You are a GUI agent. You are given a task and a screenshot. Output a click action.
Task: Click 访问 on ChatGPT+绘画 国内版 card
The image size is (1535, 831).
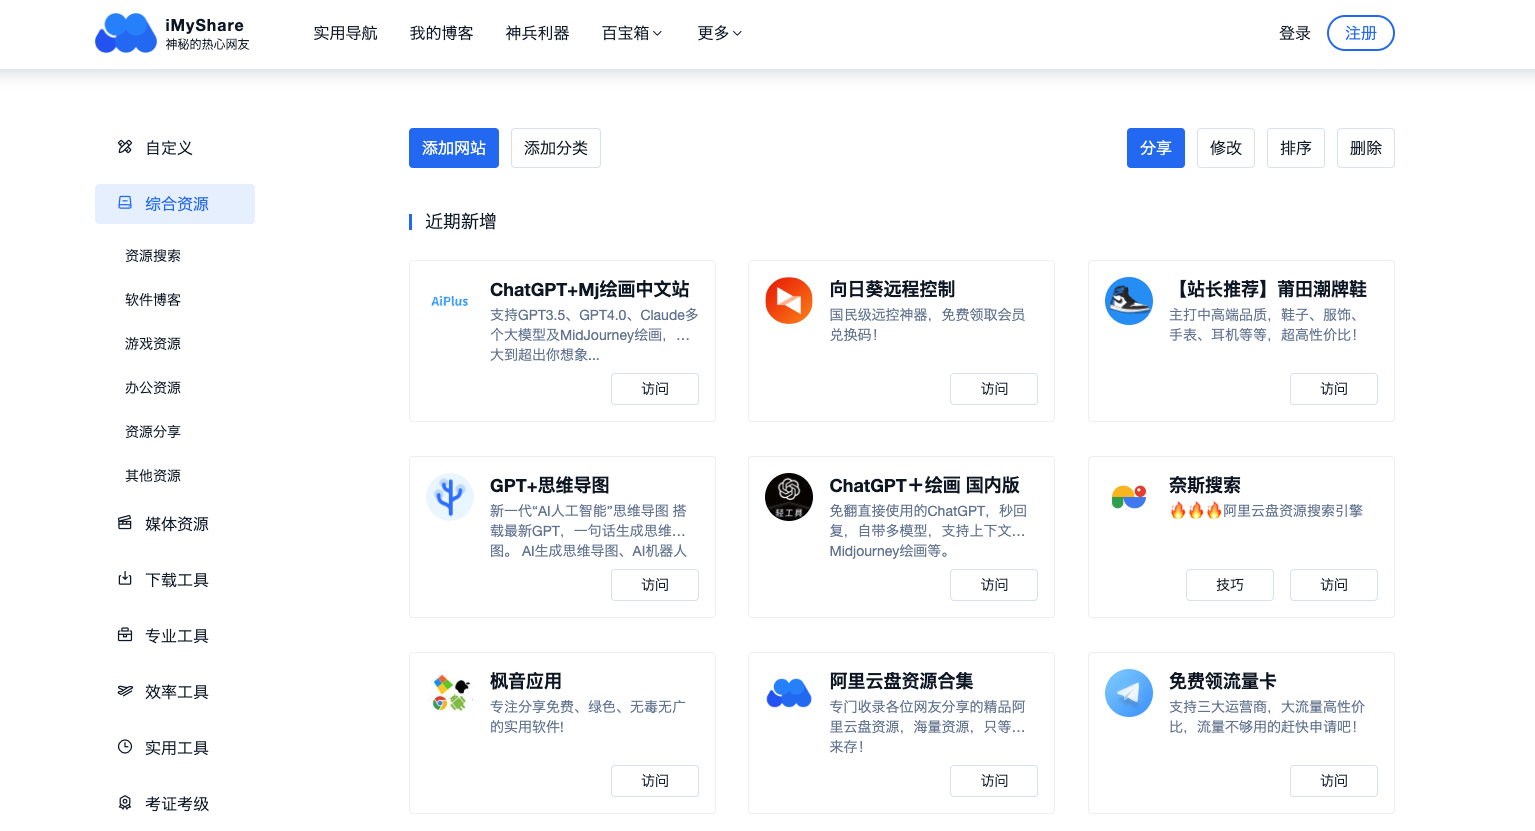[x=994, y=585]
